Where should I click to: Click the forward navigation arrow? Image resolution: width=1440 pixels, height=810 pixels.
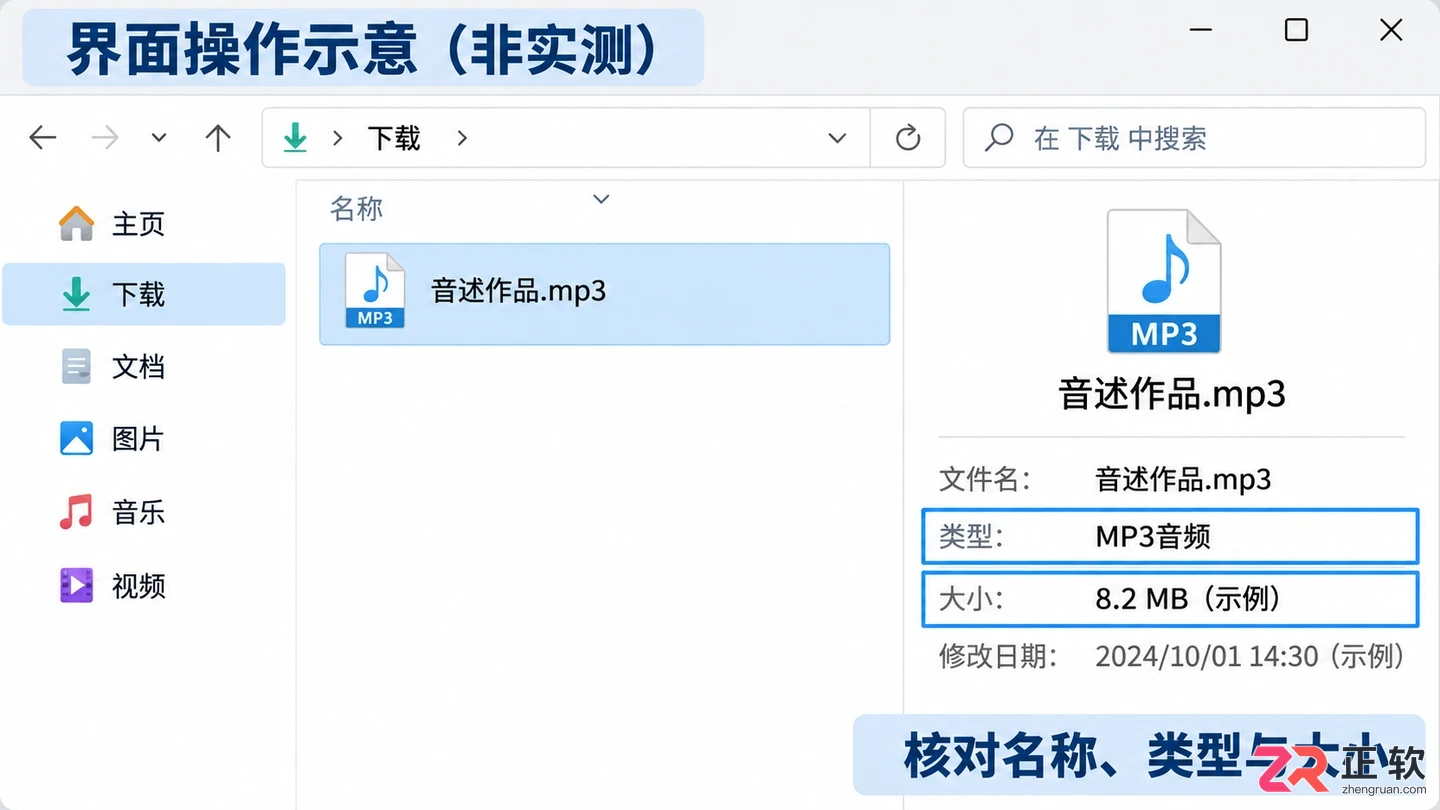tap(105, 138)
